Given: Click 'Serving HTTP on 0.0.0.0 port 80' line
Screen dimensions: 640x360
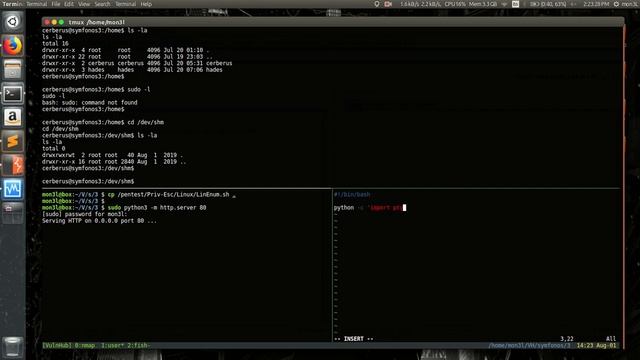Looking at the screenshot, I should pyautogui.click(x=99, y=220).
